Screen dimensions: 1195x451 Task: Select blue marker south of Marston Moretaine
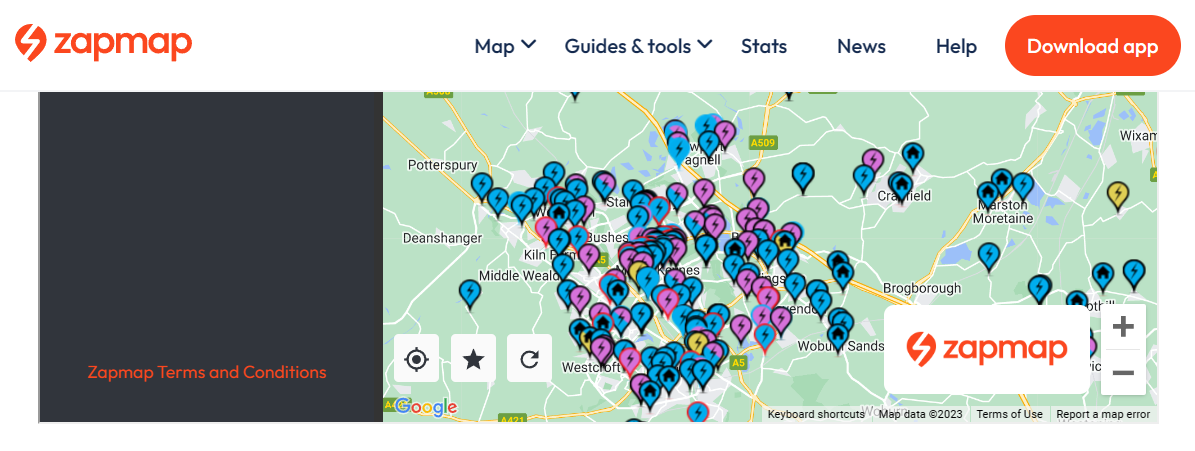988,257
